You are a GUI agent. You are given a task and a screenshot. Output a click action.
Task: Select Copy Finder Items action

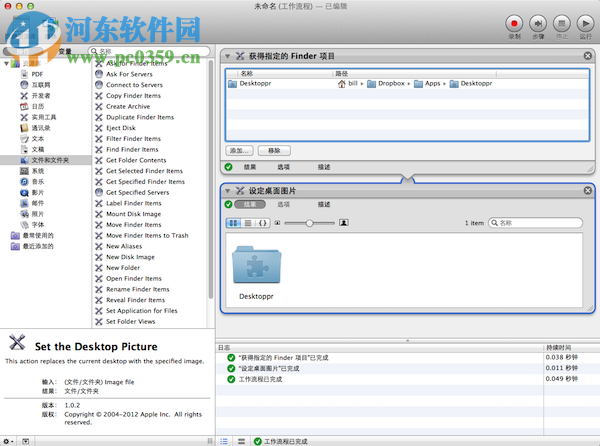[x=133, y=96]
